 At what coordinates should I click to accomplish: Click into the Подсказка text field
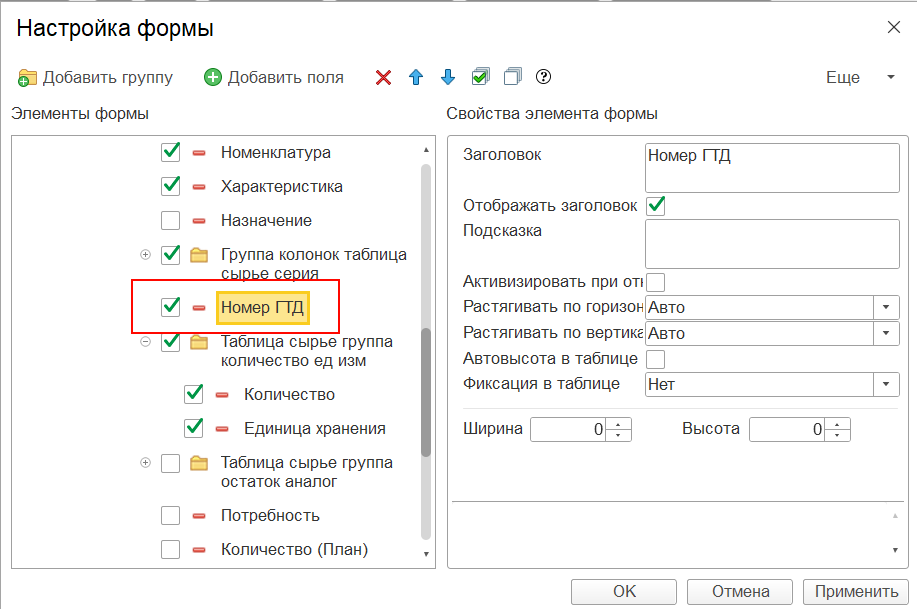click(772, 244)
